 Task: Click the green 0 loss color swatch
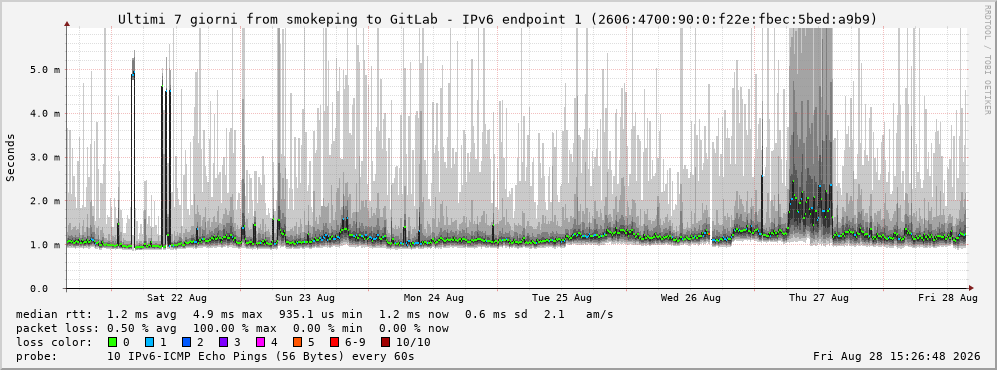coord(113,343)
